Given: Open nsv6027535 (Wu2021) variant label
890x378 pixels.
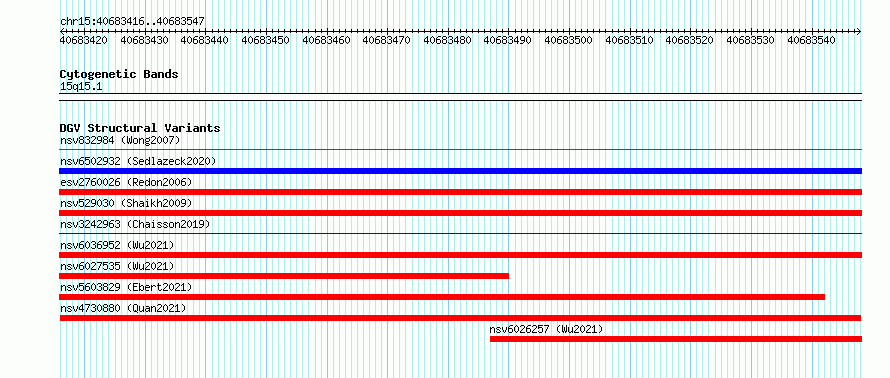Looking at the screenshot, I should click(117, 266).
